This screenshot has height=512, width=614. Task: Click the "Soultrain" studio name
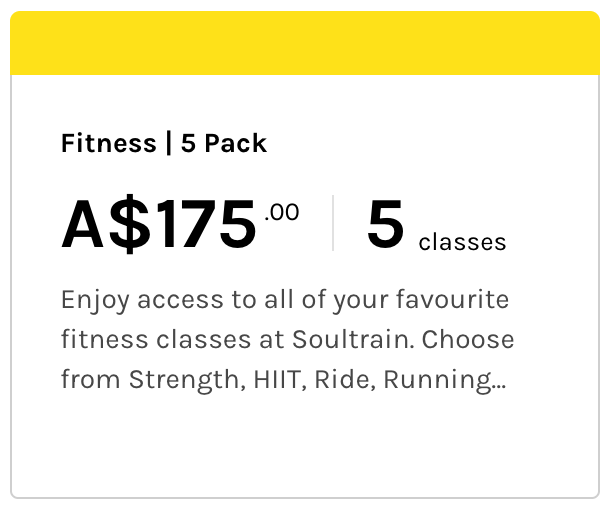pyautogui.click(x=352, y=339)
